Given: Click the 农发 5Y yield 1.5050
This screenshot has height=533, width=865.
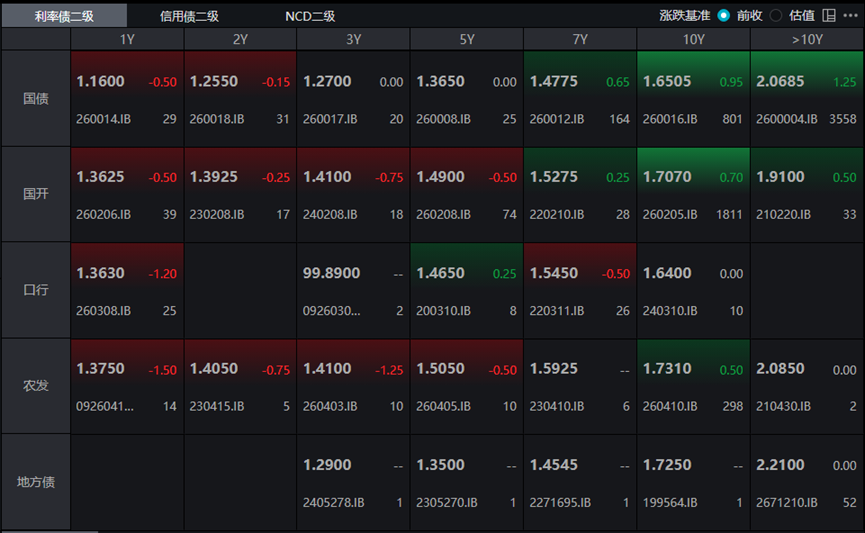Looking at the screenshot, I should (x=440, y=369).
